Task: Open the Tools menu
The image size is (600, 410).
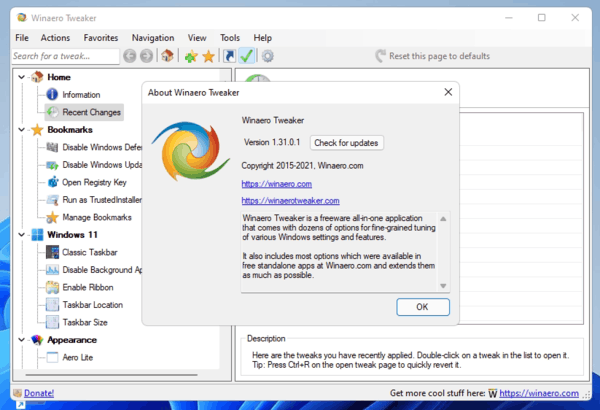Action: pyautogui.click(x=230, y=37)
